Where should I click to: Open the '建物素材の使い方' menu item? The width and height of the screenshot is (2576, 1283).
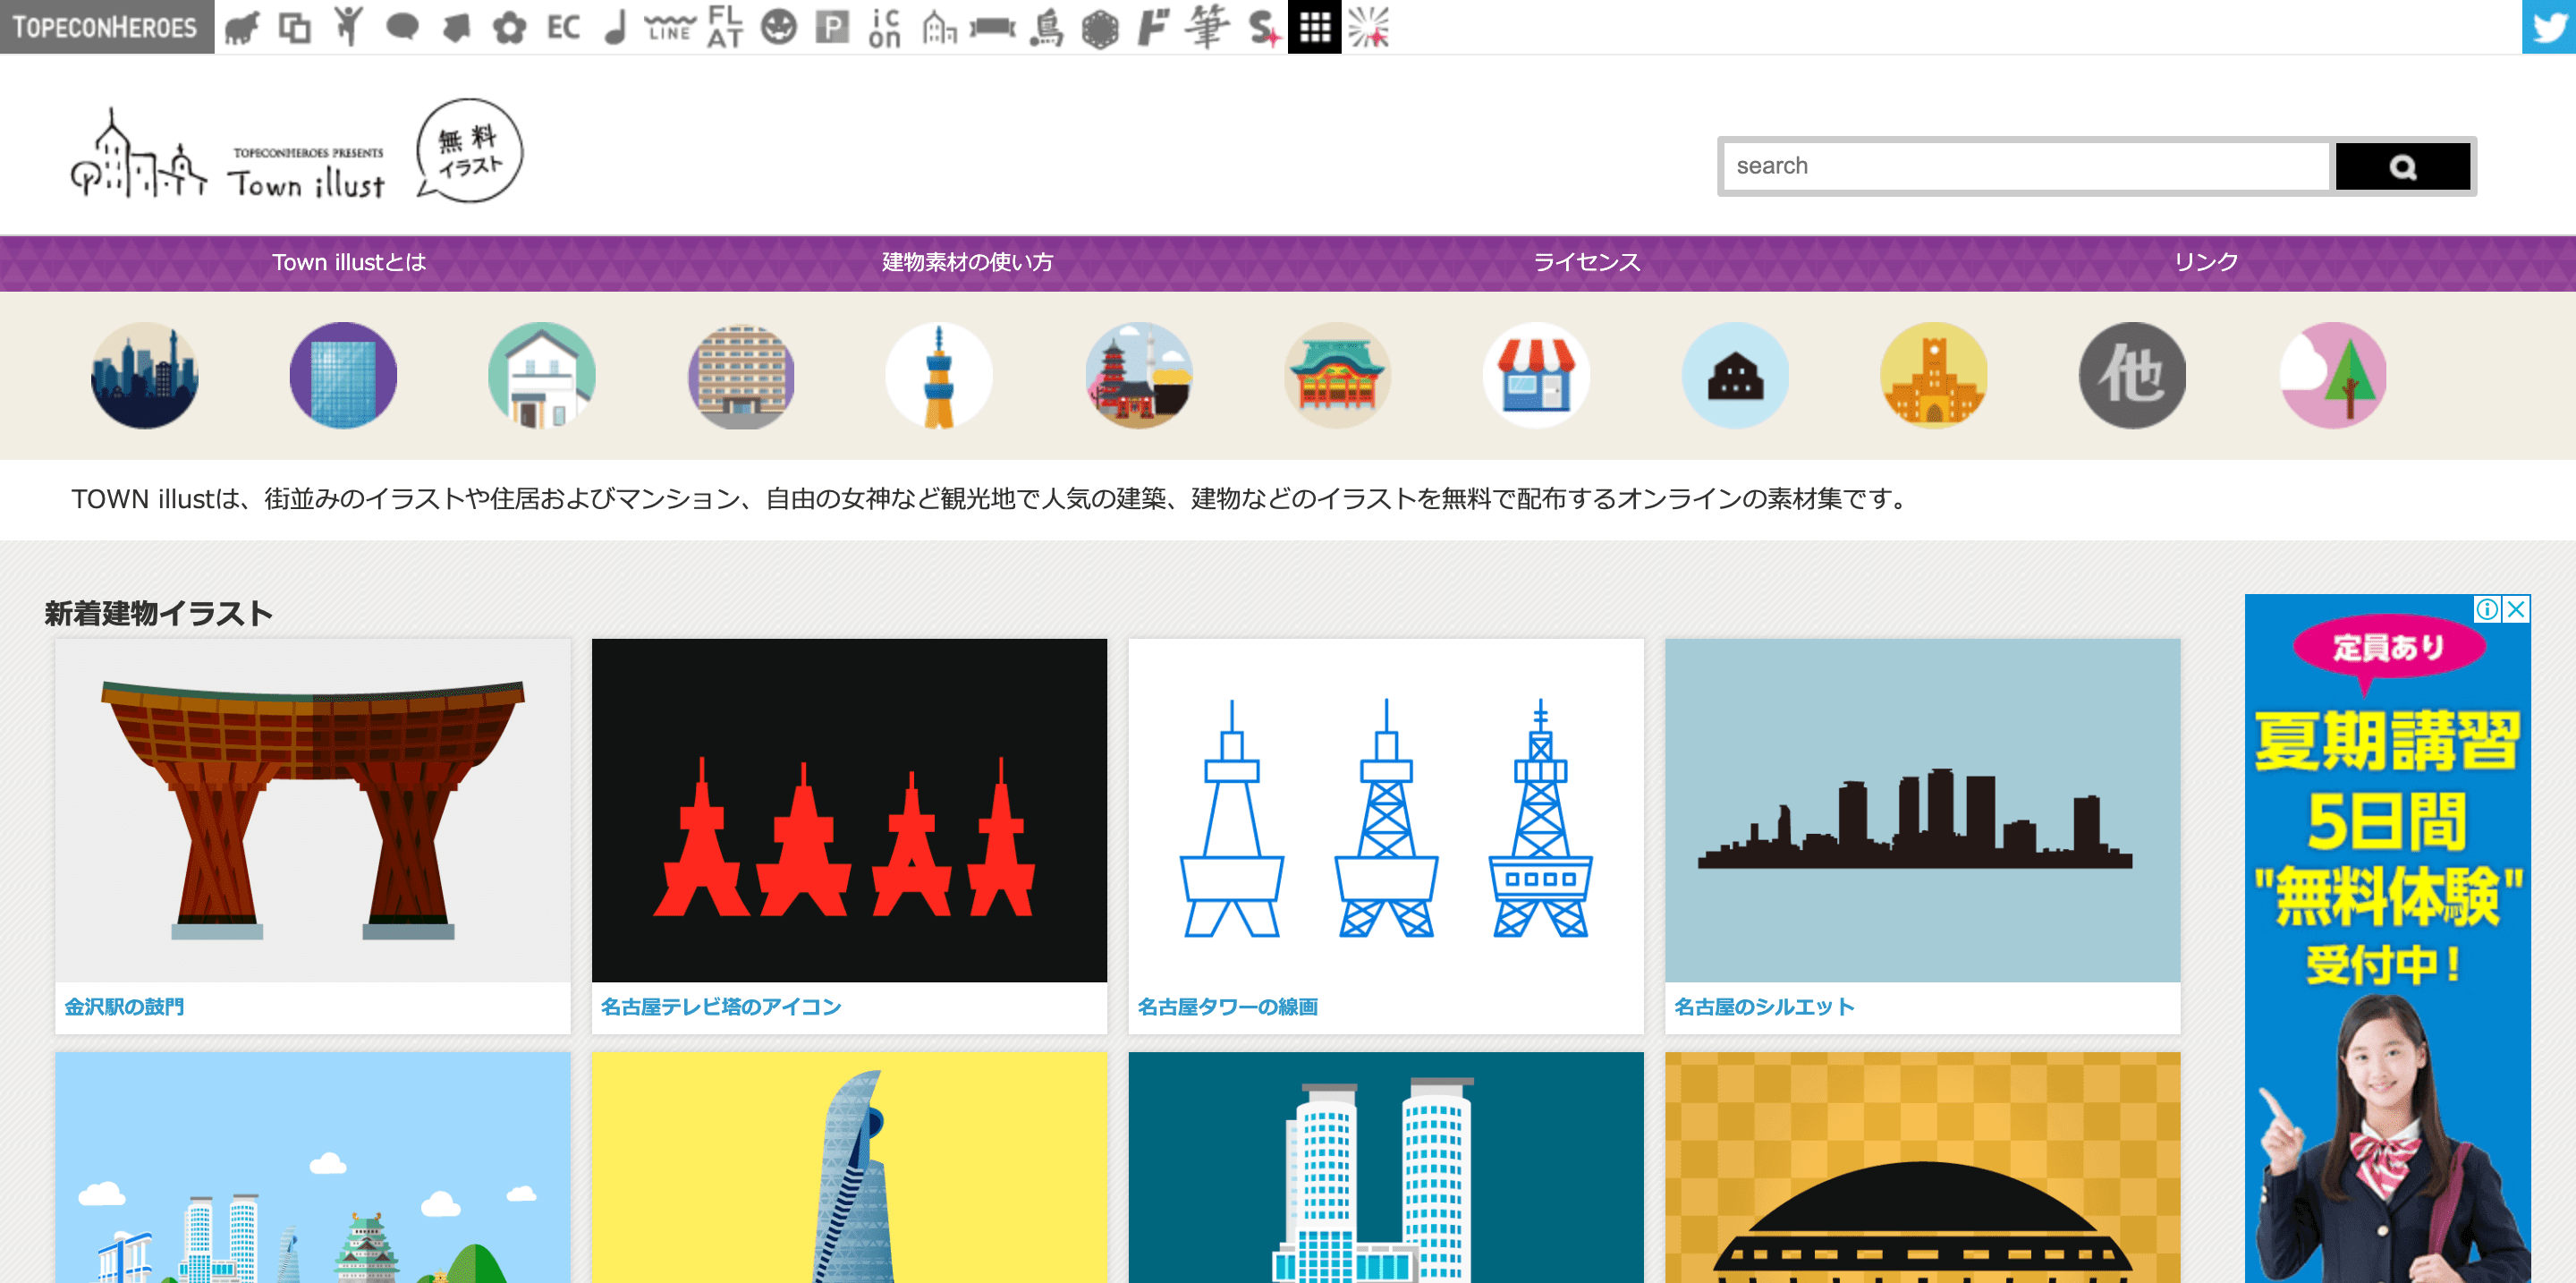pos(968,262)
